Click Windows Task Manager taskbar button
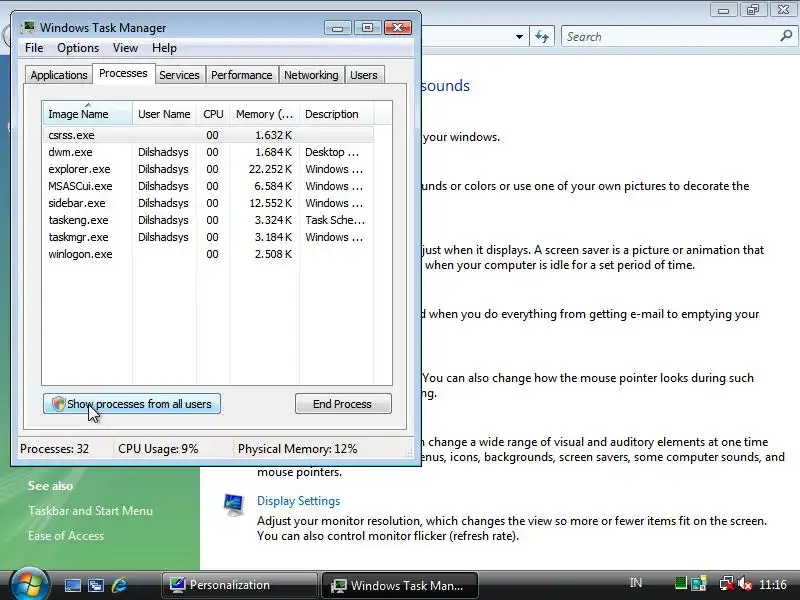The height and width of the screenshot is (600, 800). [399, 585]
